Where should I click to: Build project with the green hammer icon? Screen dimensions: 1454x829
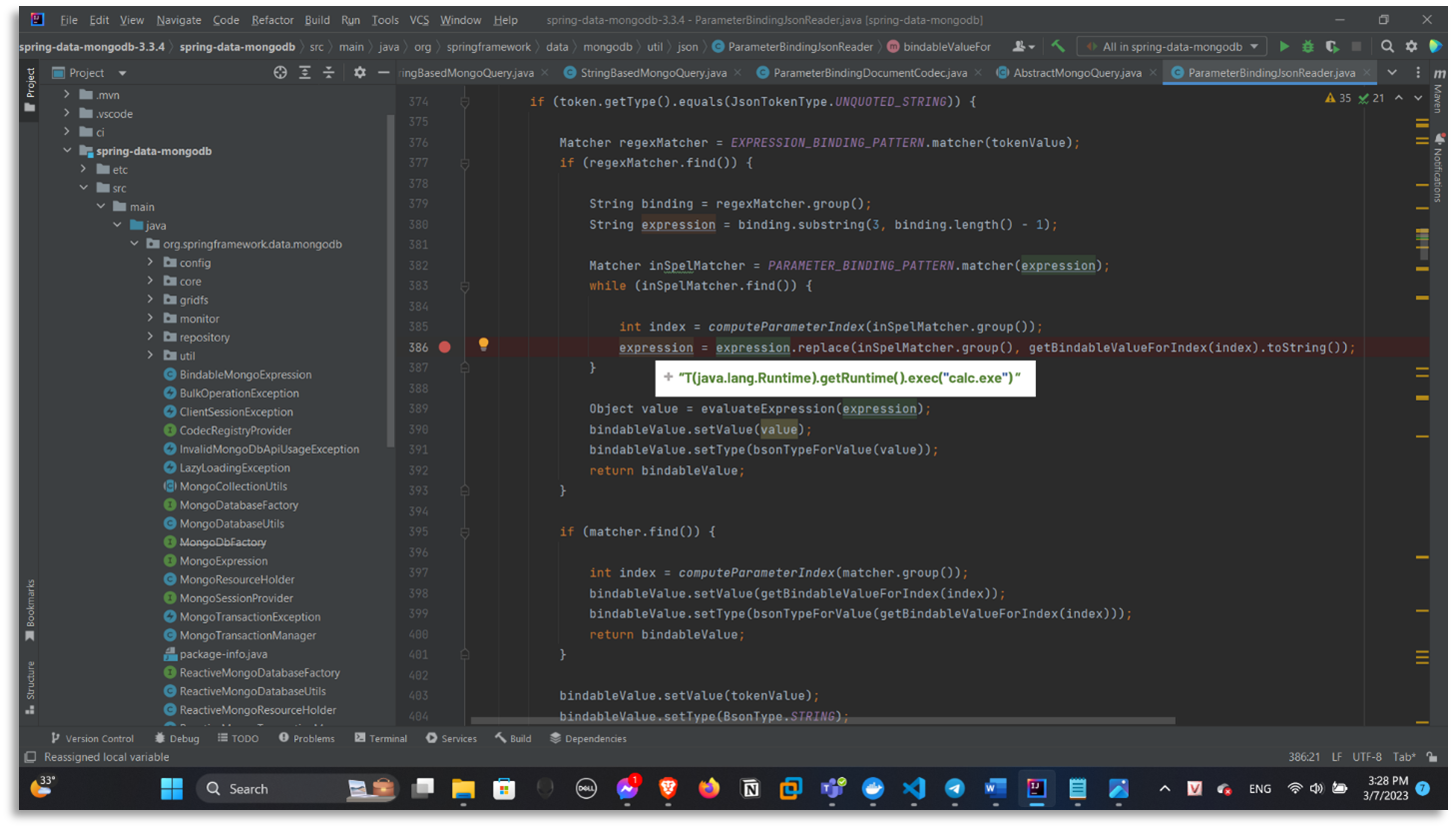1058,46
